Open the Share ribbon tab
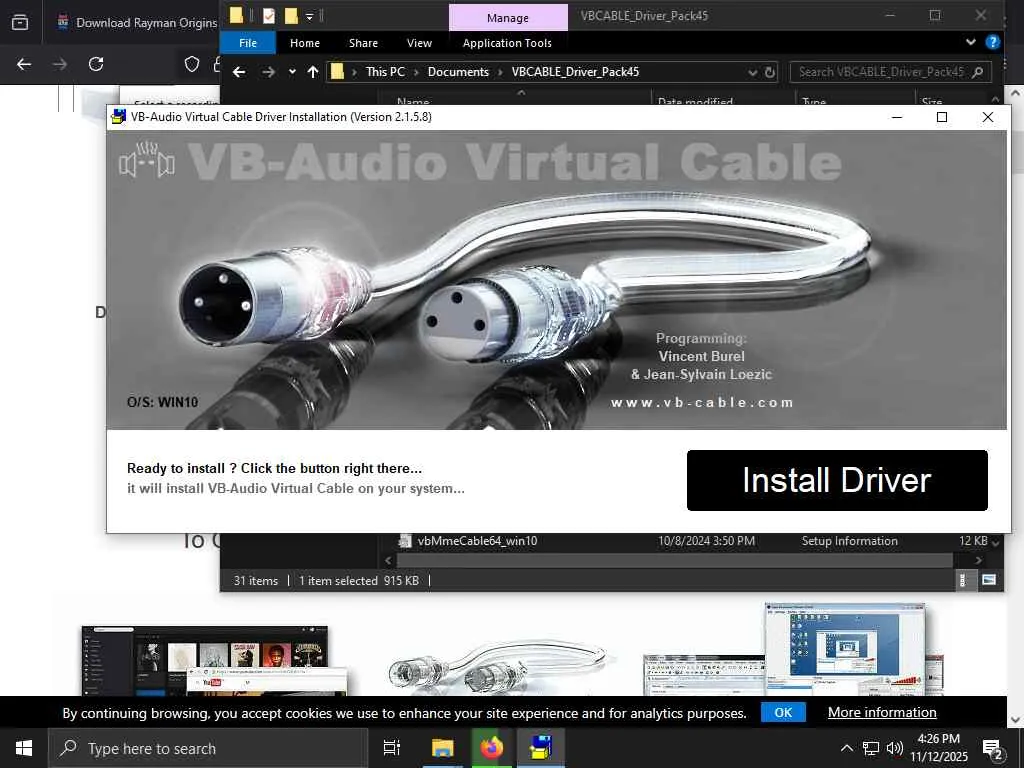 click(x=363, y=43)
